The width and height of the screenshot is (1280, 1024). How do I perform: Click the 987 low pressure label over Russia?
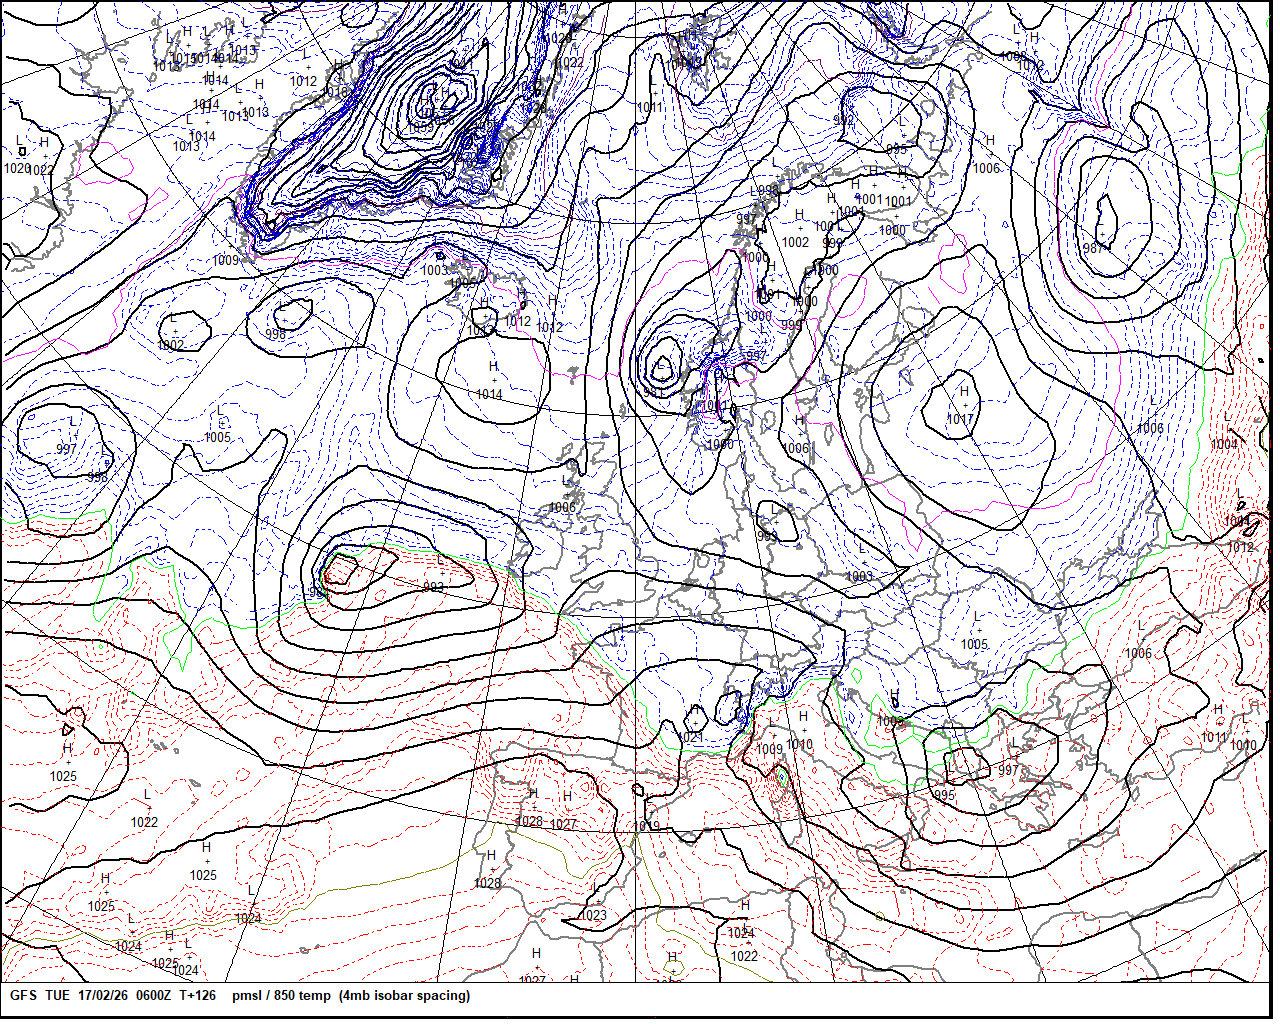(1094, 248)
